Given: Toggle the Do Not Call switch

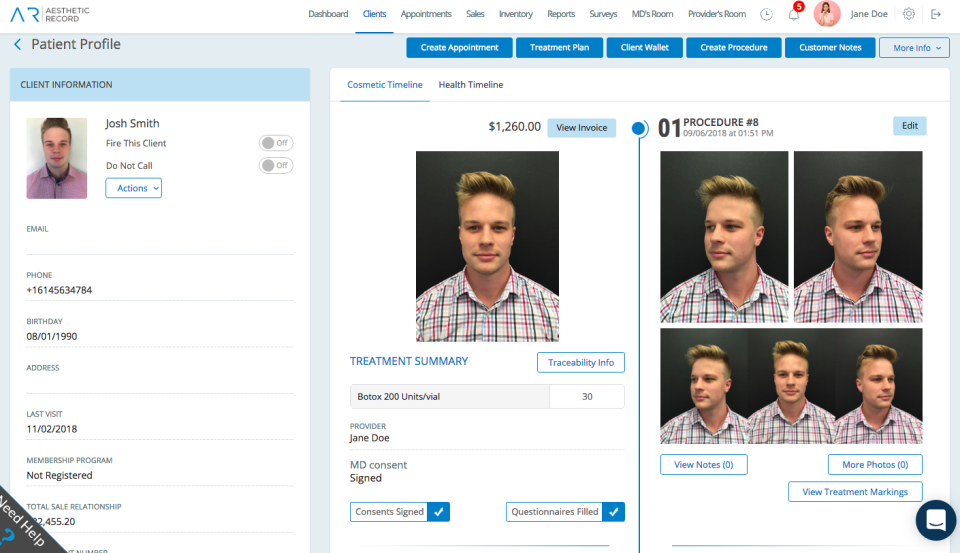Looking at the screenshot, I should tap(276, 165).
